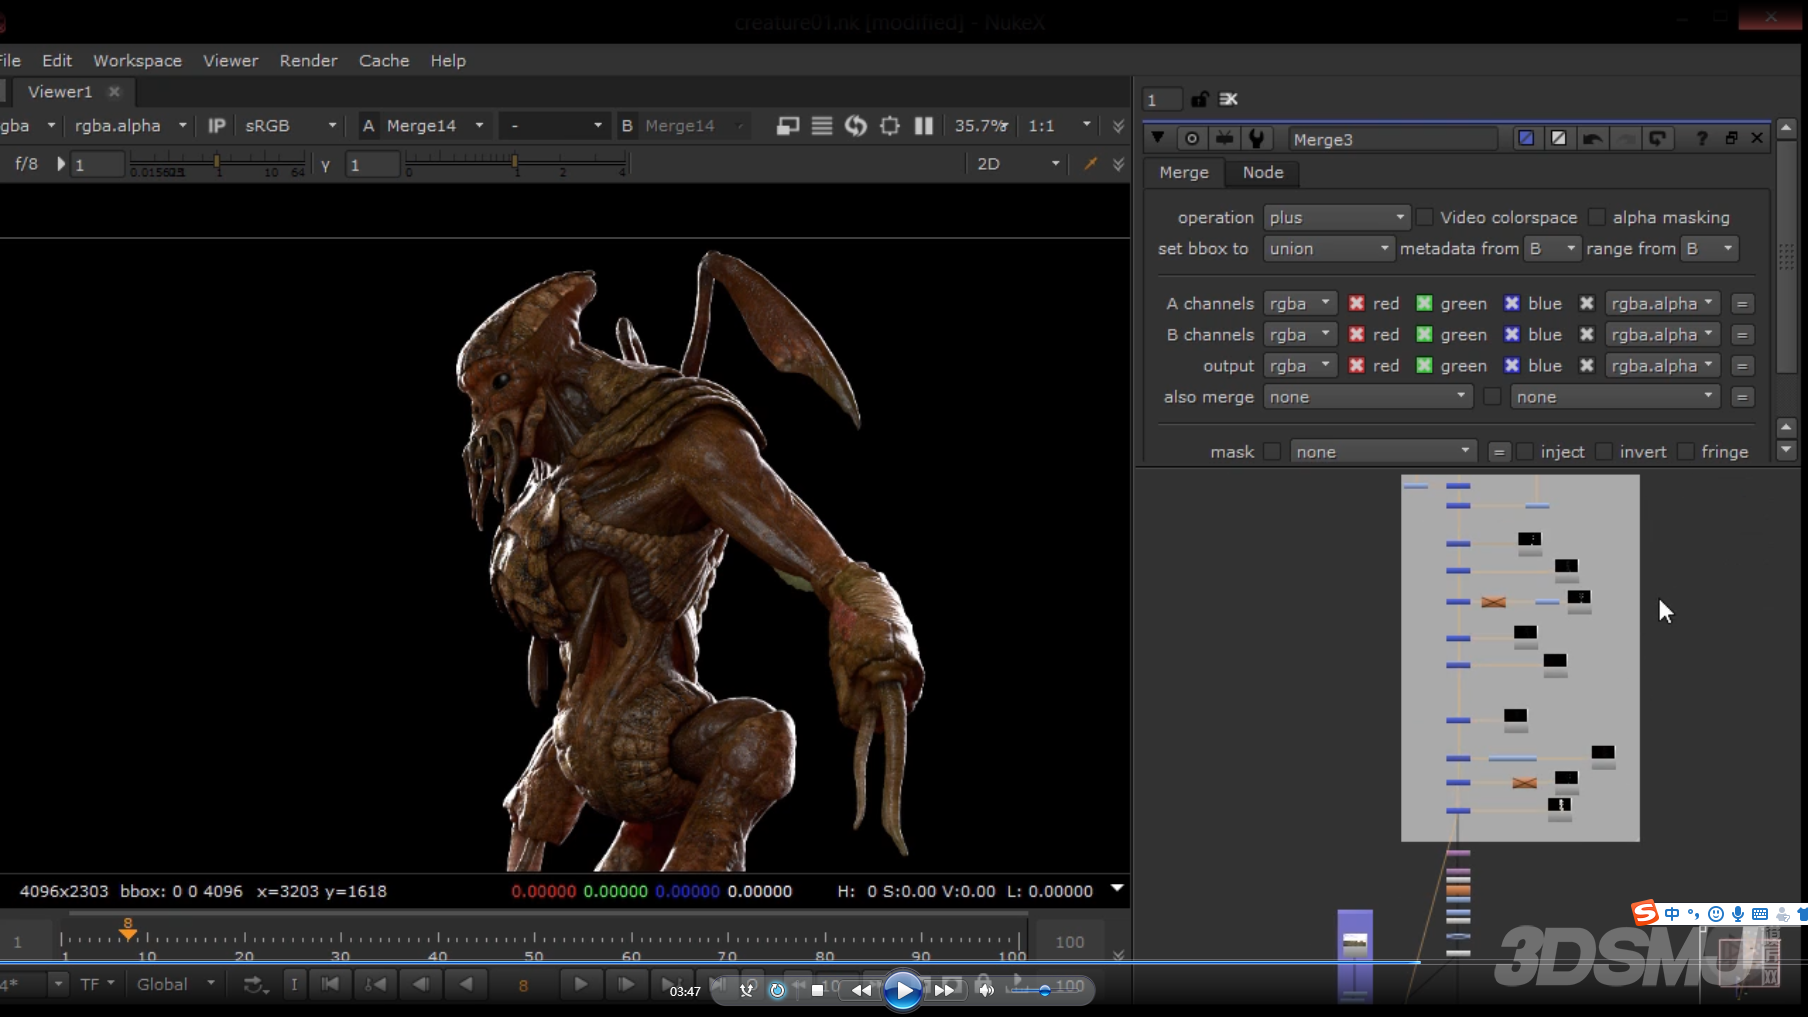Clear all properties panels icon
Image resolution: width=1808 pixels, height=1017 pixels.
click(1229, 99)
